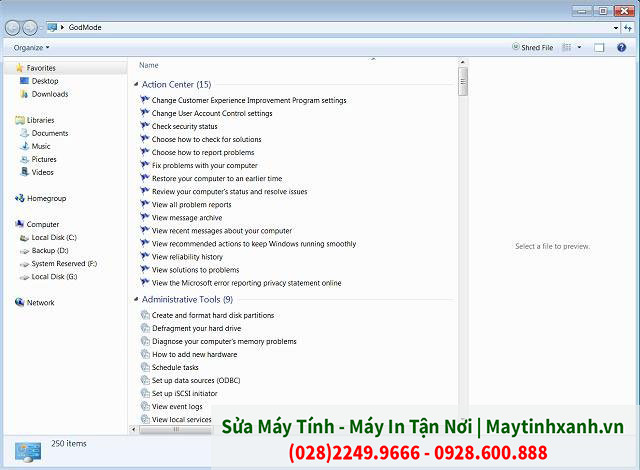Toggle the preview pane icon
Screen dimensions: 640x470
[599, 47]
